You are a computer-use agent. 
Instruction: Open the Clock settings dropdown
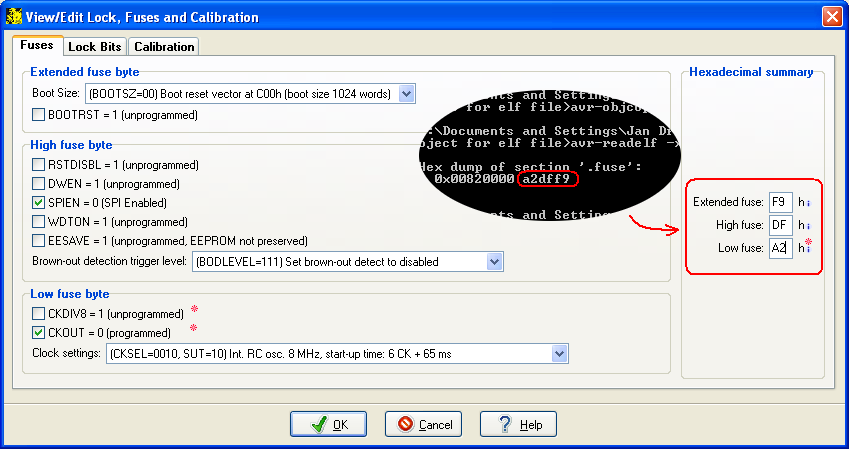pos(559,354)
